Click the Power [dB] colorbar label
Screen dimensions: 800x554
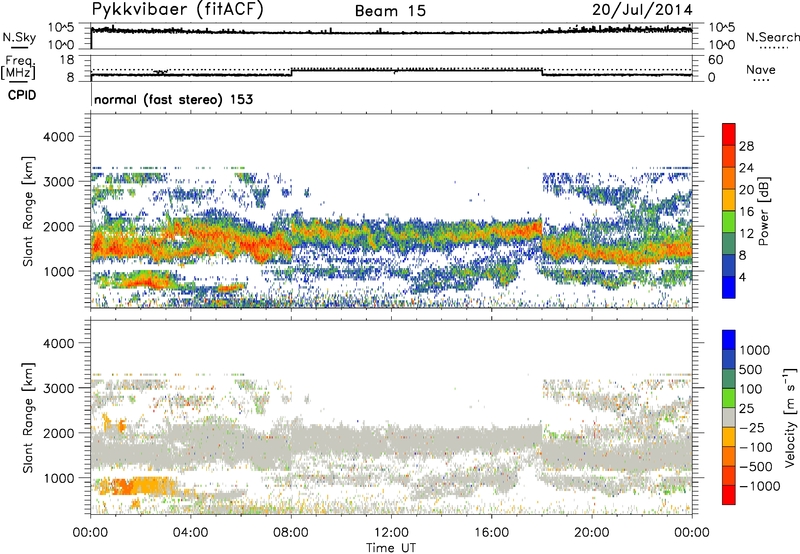pos(763,211)
